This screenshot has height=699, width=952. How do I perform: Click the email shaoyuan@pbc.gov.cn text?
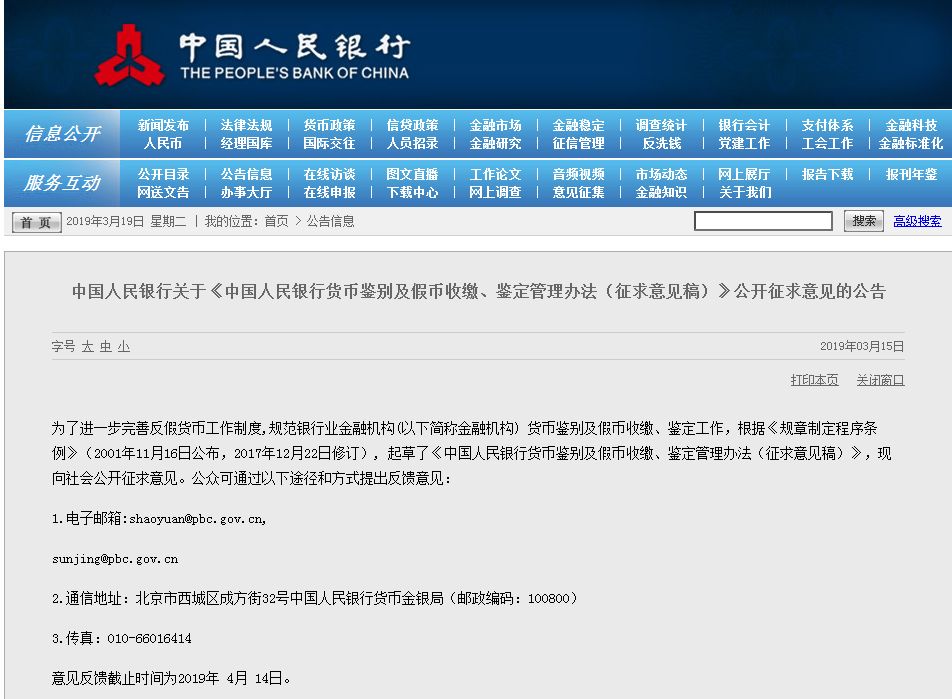(x=197, y=519)
